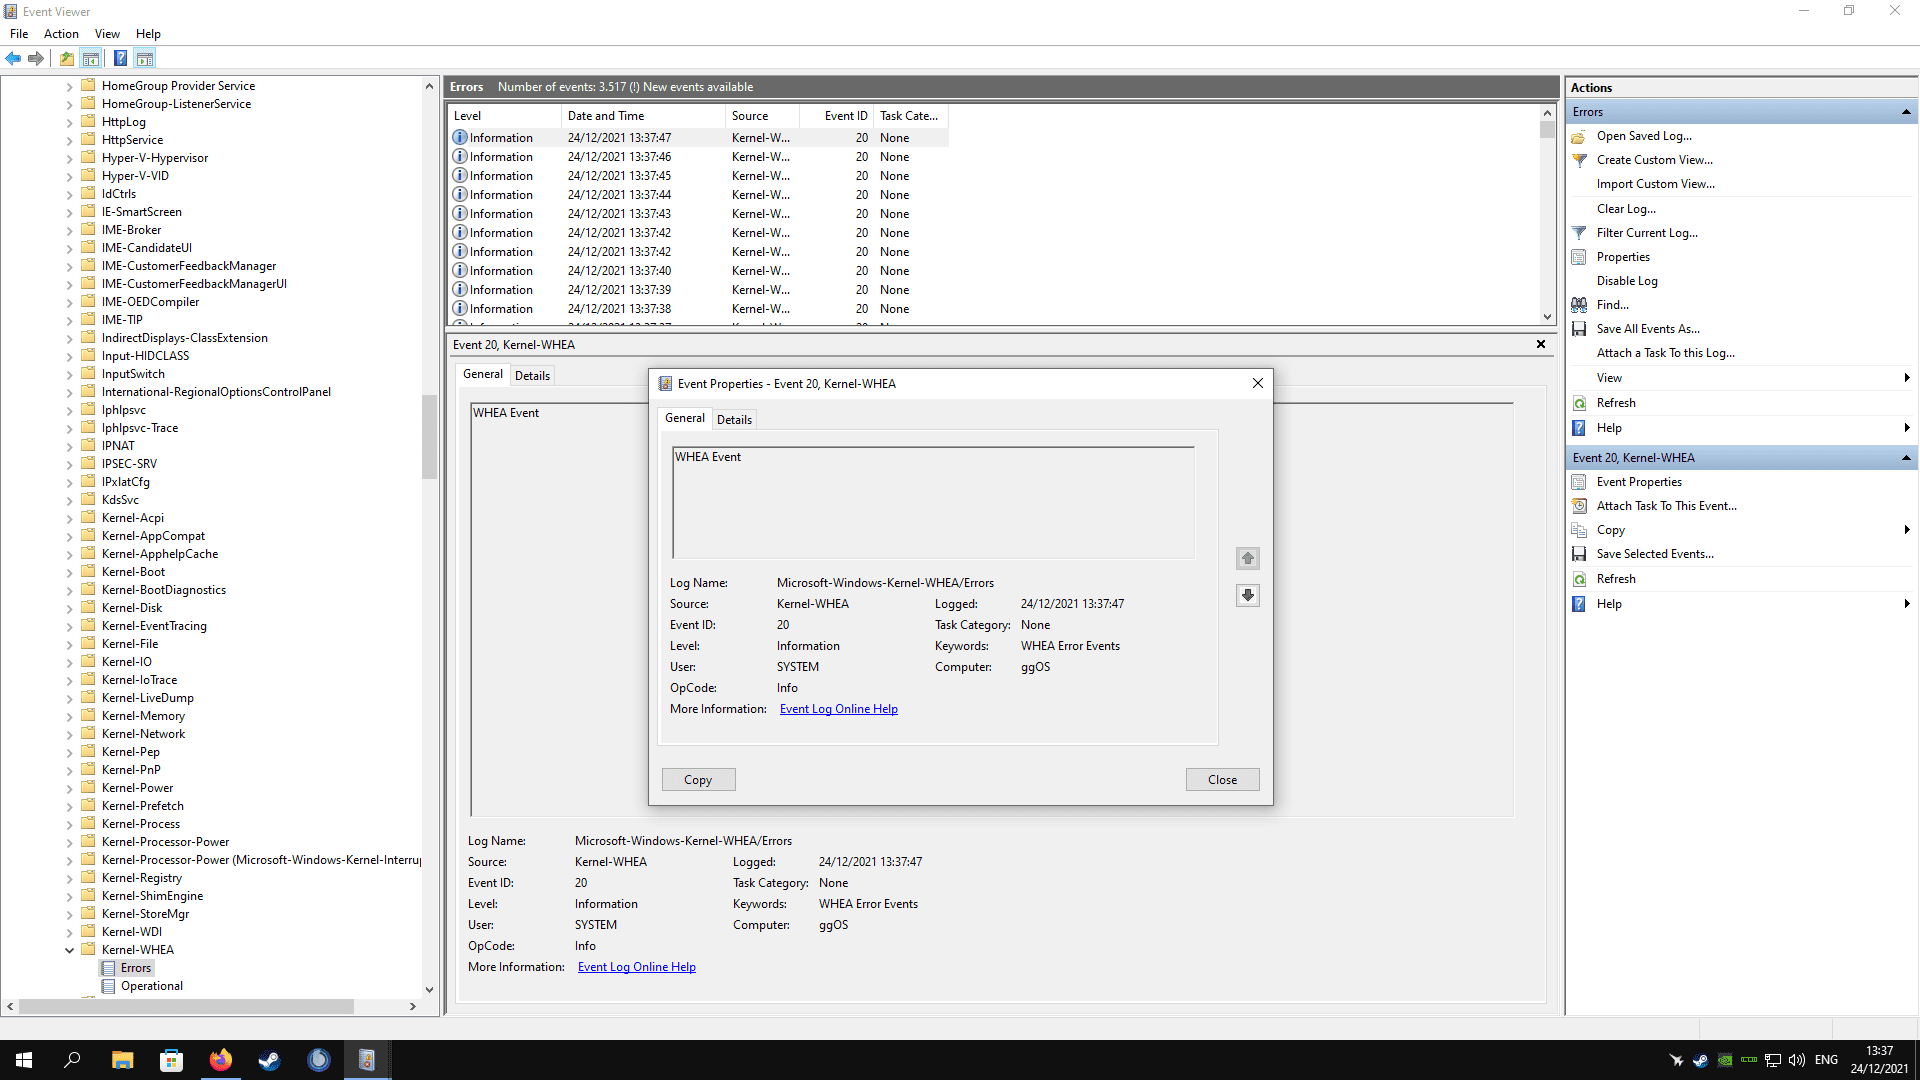The width and height of the screenshot is (1920, 1080).
Task: Close the Event Properties dialog with X
Action: point(1258,383)
